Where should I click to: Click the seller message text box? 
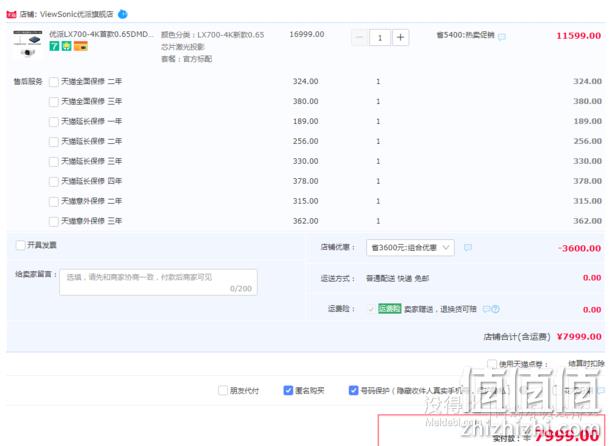[x=158, y=282]
